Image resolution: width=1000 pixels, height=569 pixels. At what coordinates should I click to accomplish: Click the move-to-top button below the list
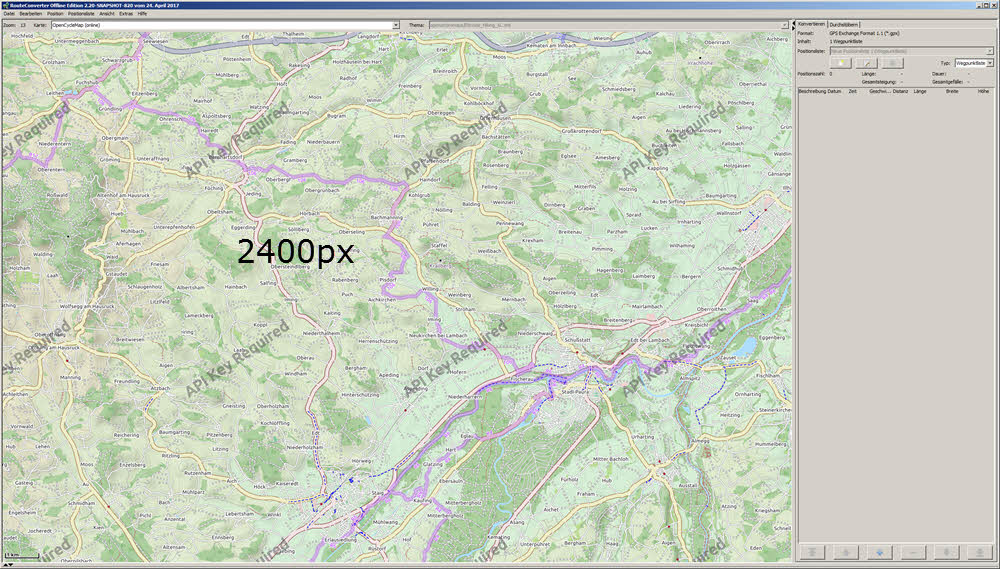(812, 552)
